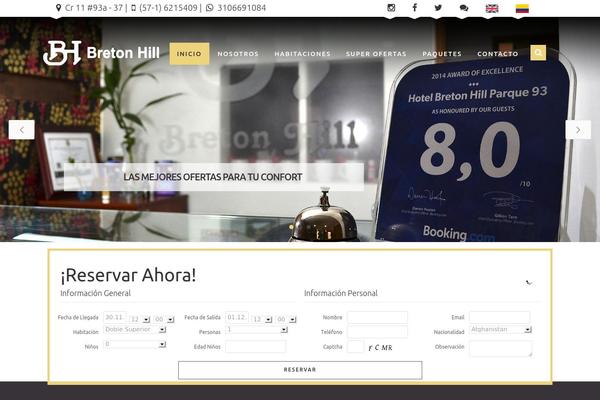
Task: Open the Personas count dropdown
Action: [256, 330]
